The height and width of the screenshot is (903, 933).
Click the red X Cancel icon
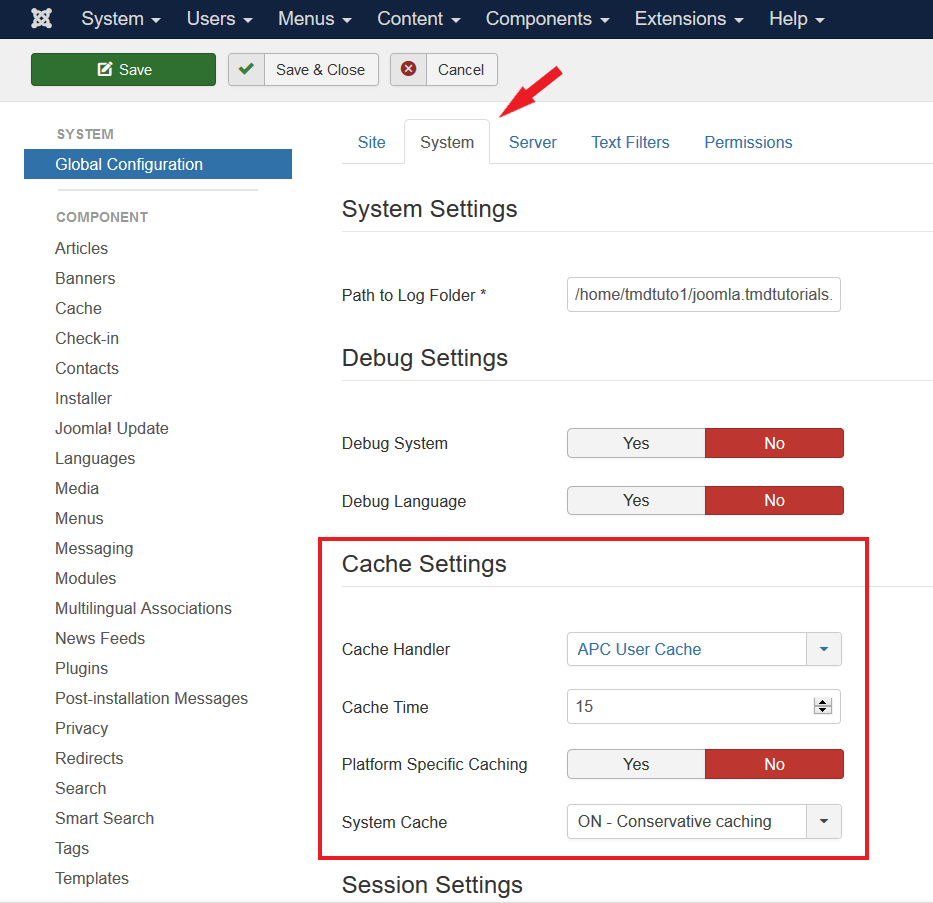click(408, 69)
